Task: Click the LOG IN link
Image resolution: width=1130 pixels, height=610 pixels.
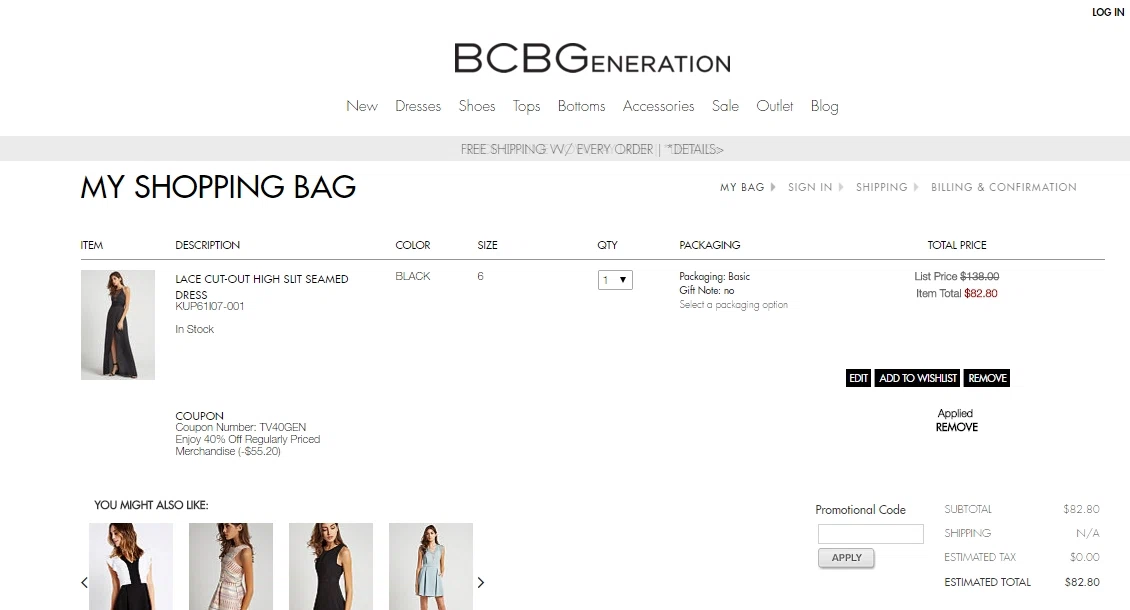Action: click(1108, 12)
